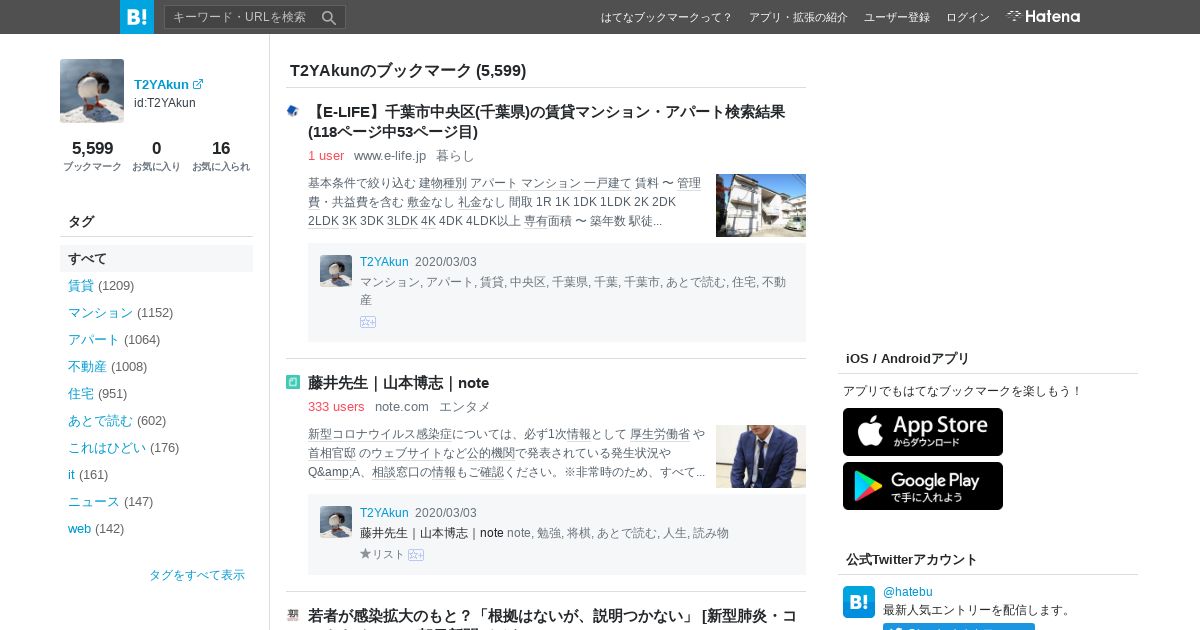
Task: Open apartment building thumbnail
Action: tap(761, 205)
